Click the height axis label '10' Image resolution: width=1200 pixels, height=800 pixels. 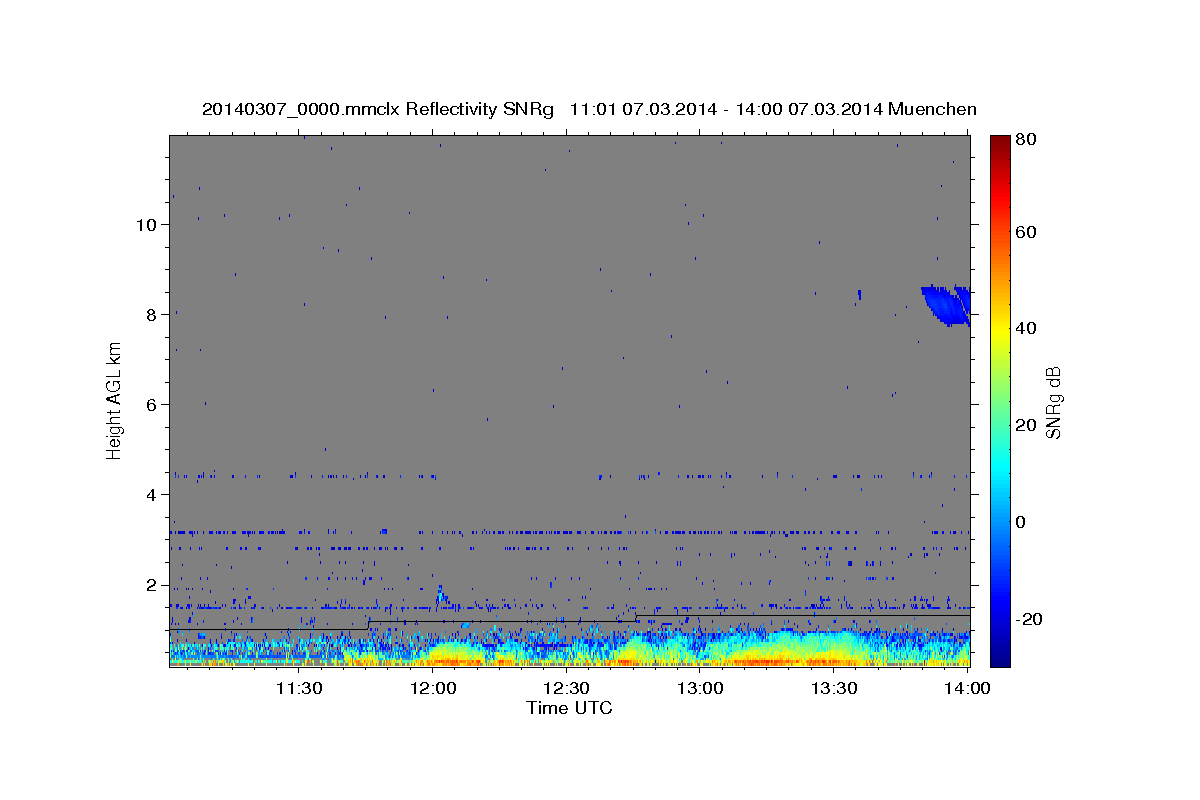tap(145, 224)
